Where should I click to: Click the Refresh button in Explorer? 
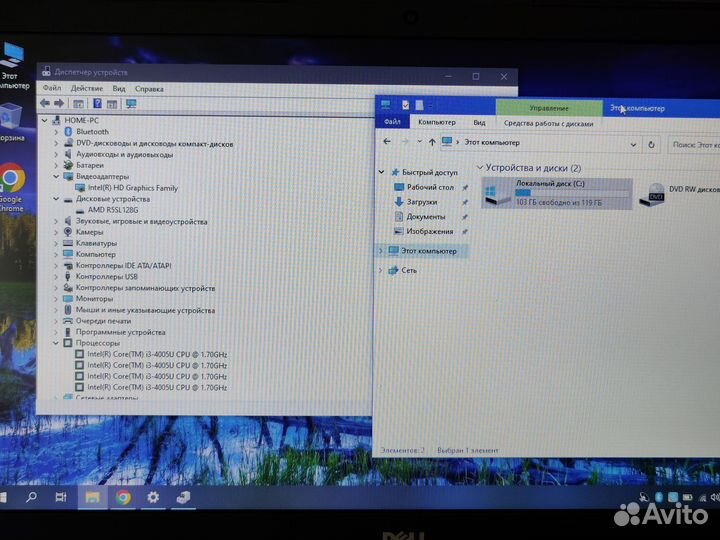651,145
